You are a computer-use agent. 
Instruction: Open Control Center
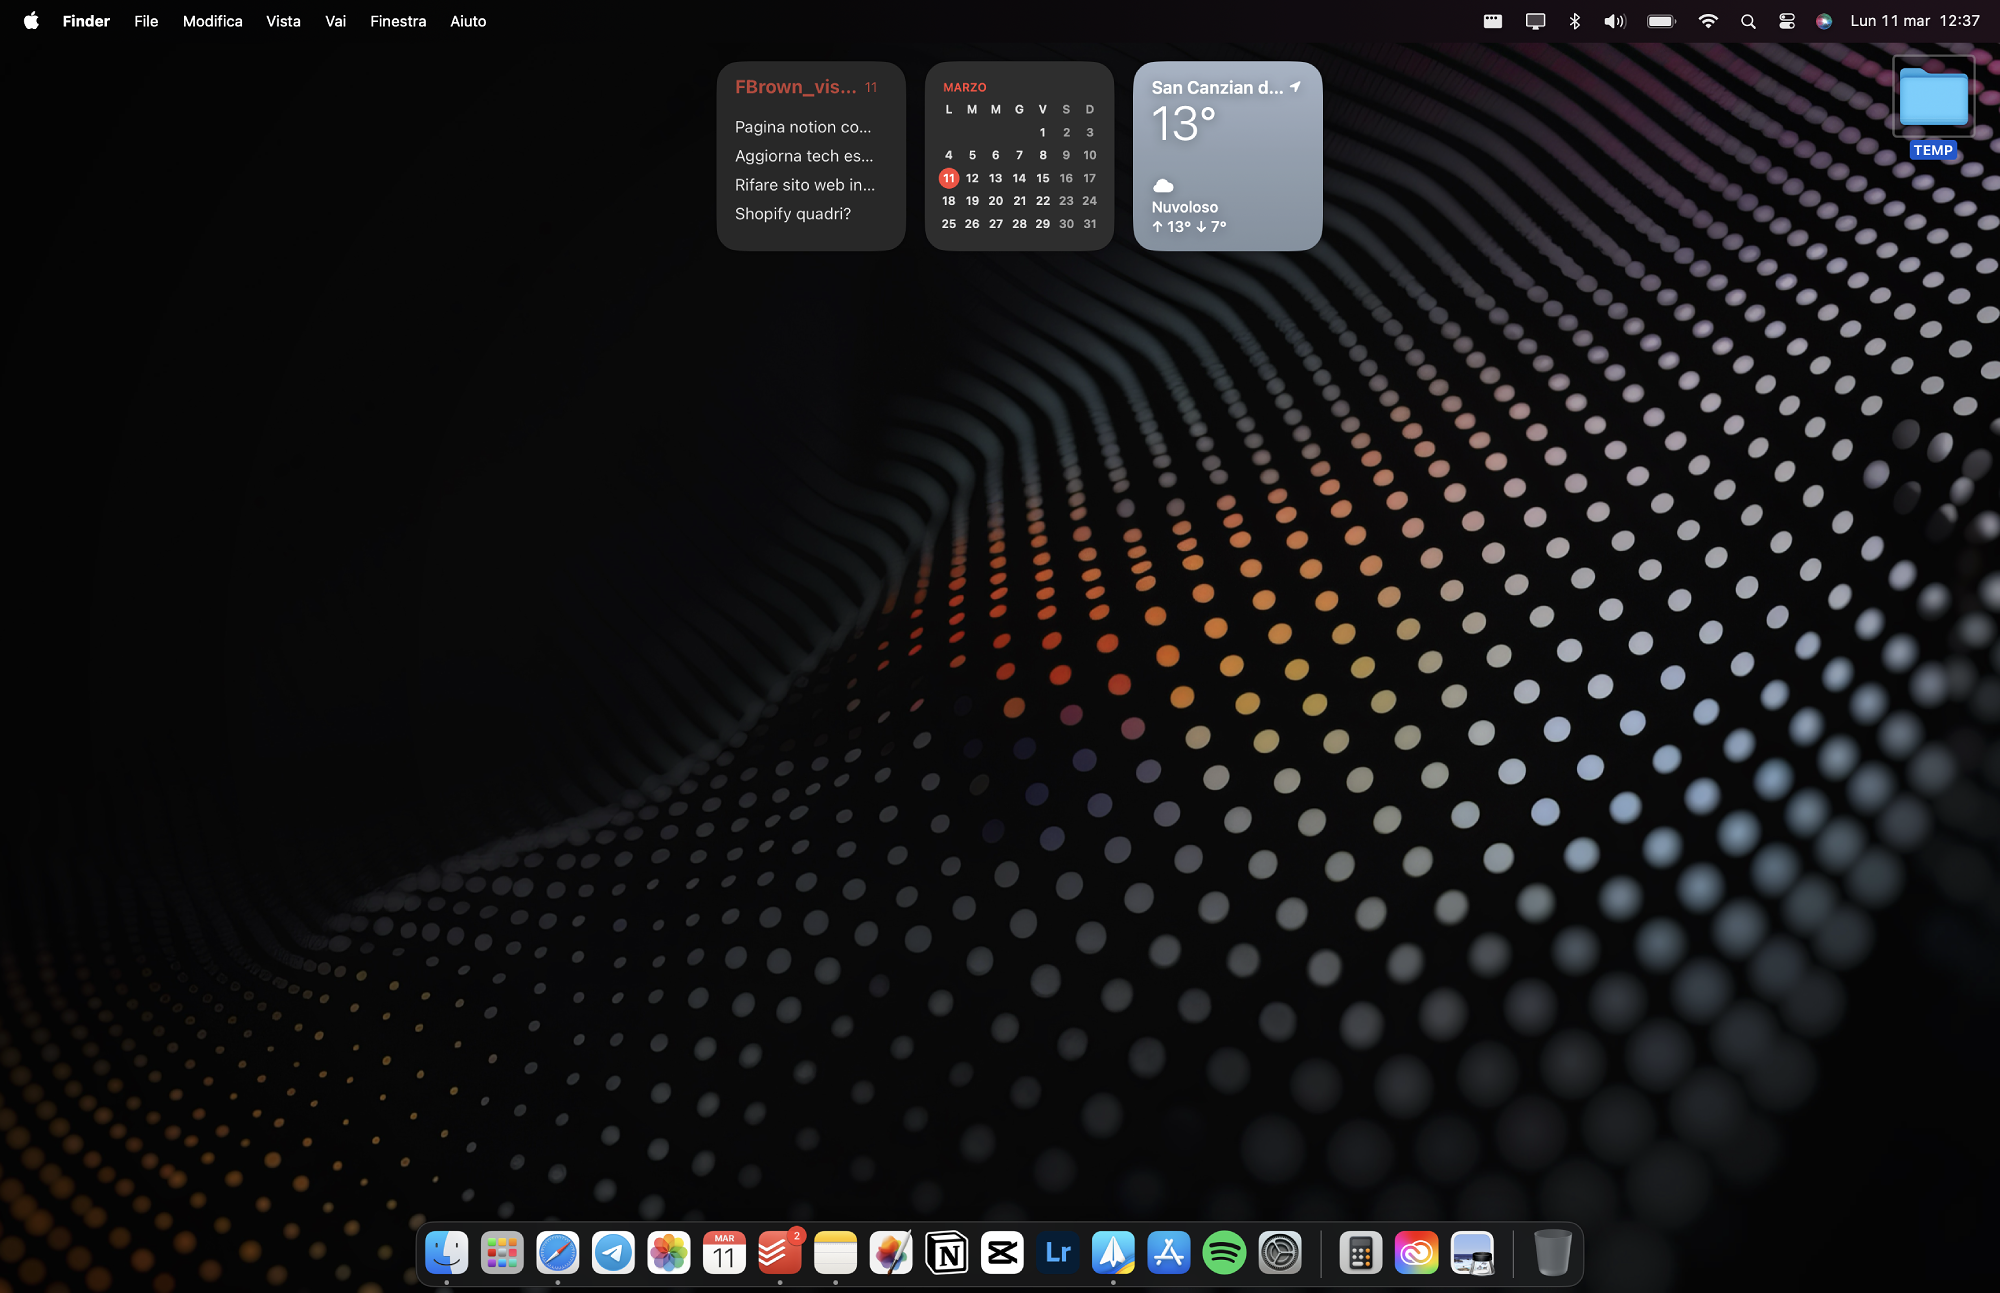[1787, 21]
